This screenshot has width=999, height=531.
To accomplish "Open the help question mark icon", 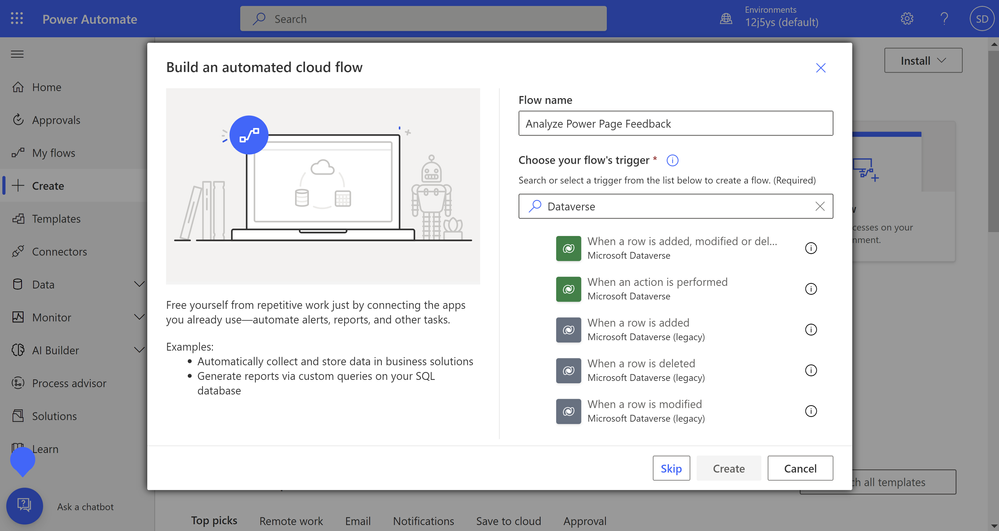I will click(x=944, y=18).
